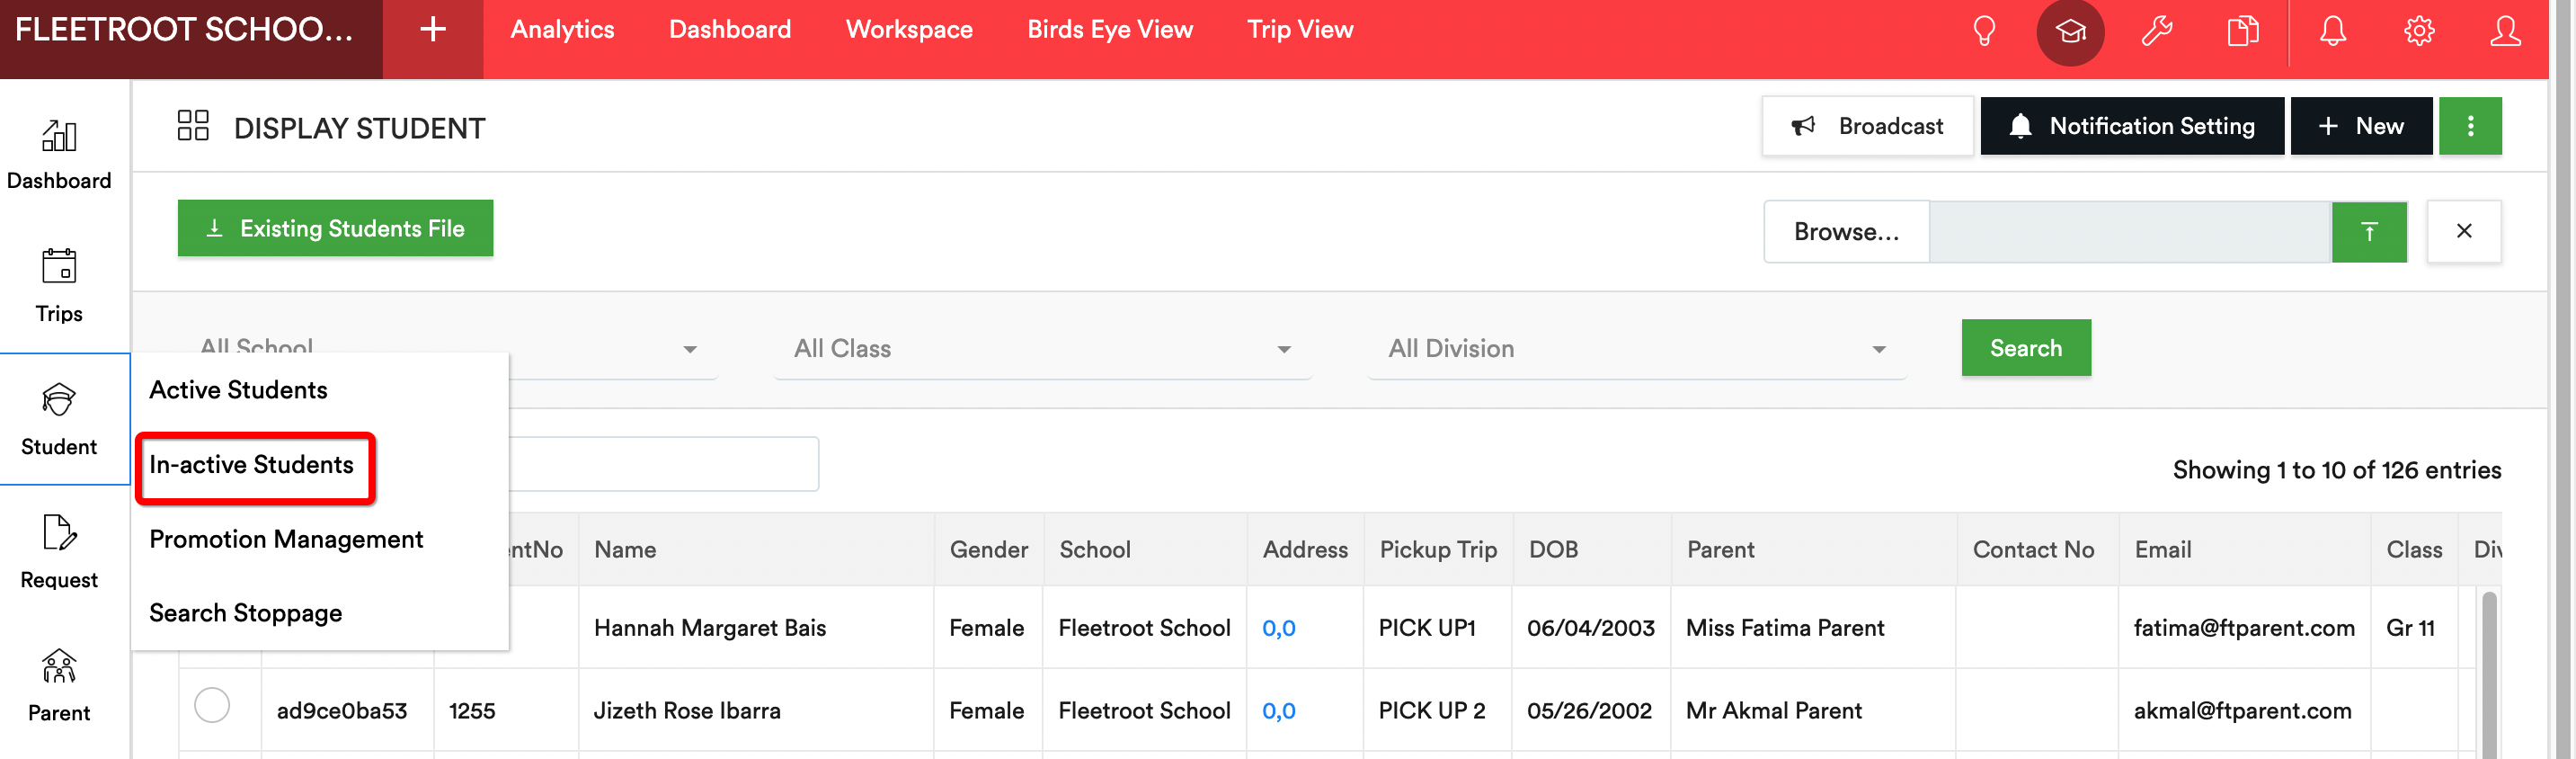
Task: Open settings gear icon in header
Action: 2419,31
